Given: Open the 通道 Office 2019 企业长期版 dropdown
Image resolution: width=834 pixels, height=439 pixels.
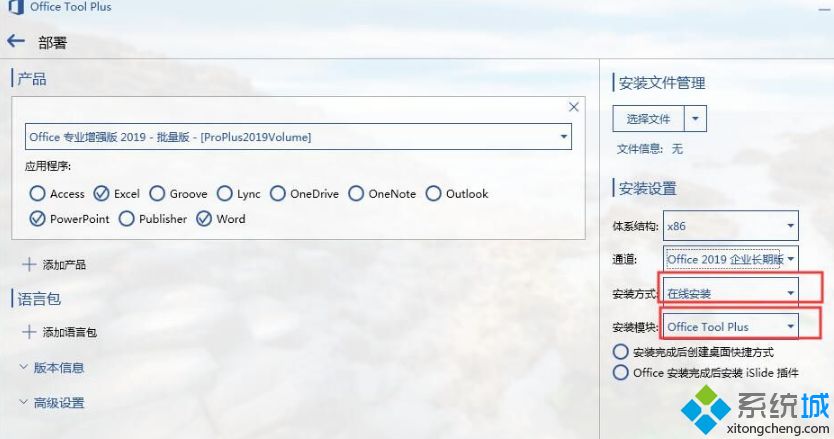Looking at the screenshot, I should tap(730, 259).
